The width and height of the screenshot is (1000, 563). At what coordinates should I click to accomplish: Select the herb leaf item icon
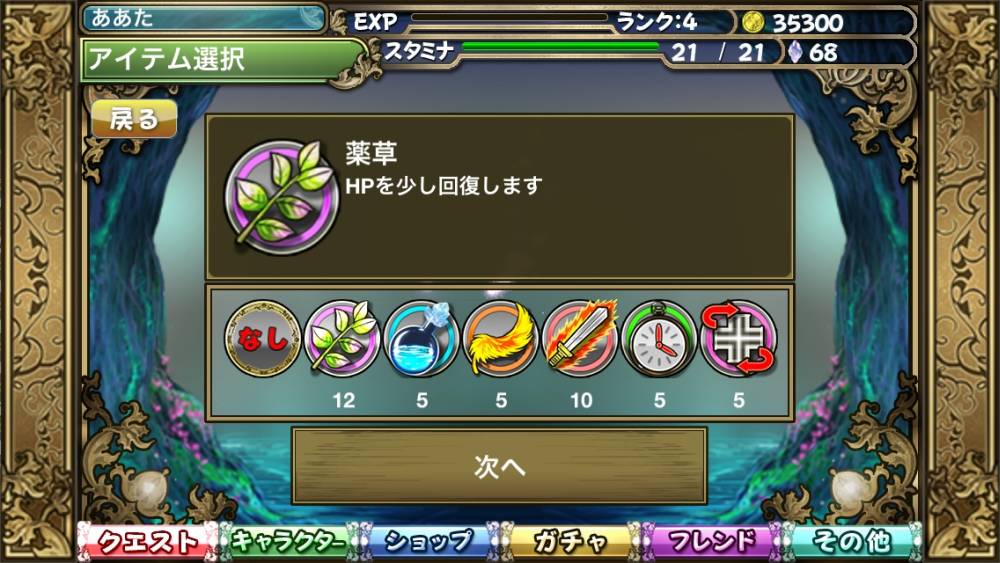coord(342,339)
